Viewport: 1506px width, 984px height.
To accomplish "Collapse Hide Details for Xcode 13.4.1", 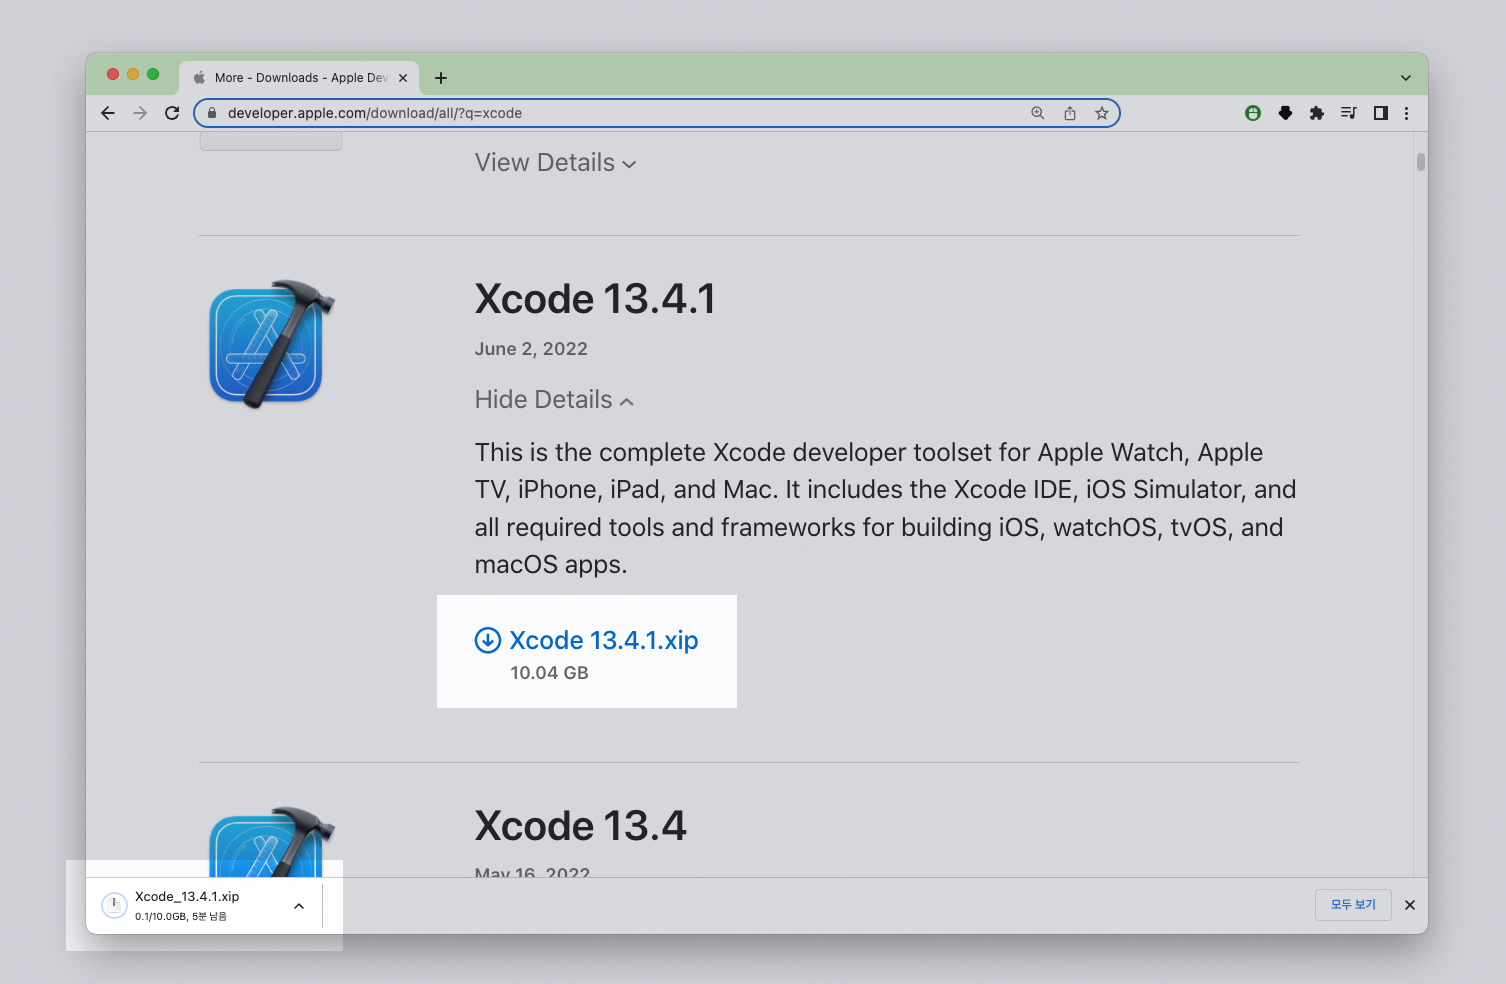I will point(555,400).
